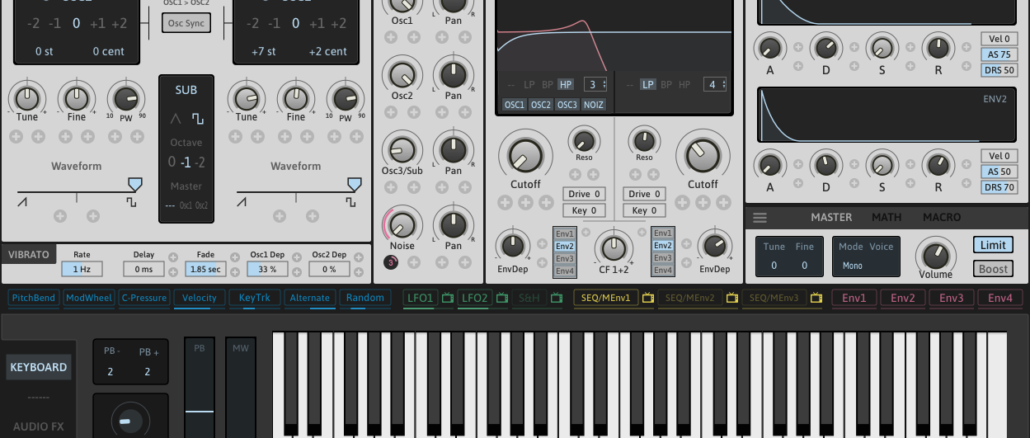This screenshot has width=1030, height=438.
Task: Click the Velocity modulation source
Action: (x=200, y=298)
